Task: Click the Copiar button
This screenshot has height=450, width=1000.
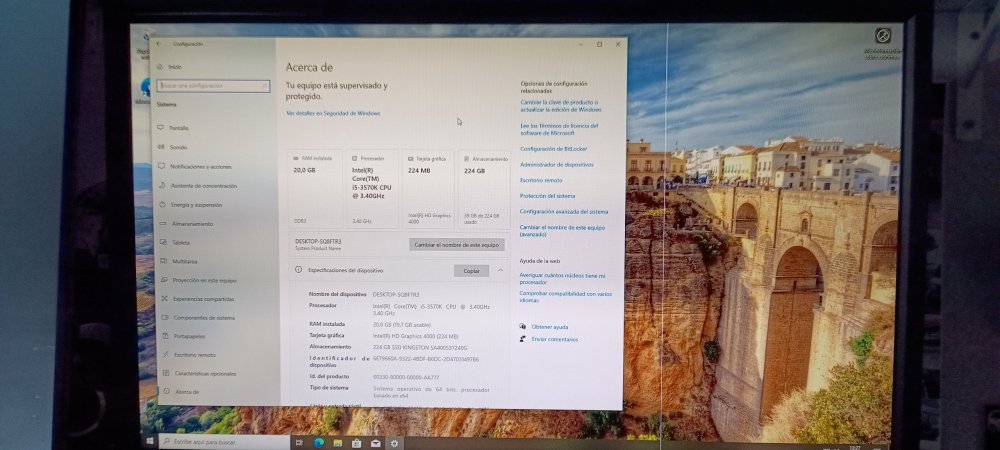Action: tap(471, 271)
